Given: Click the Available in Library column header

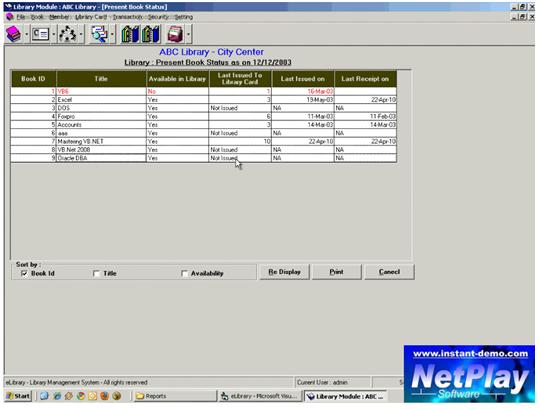Looking at the screenshot, I should coord(177,79).
